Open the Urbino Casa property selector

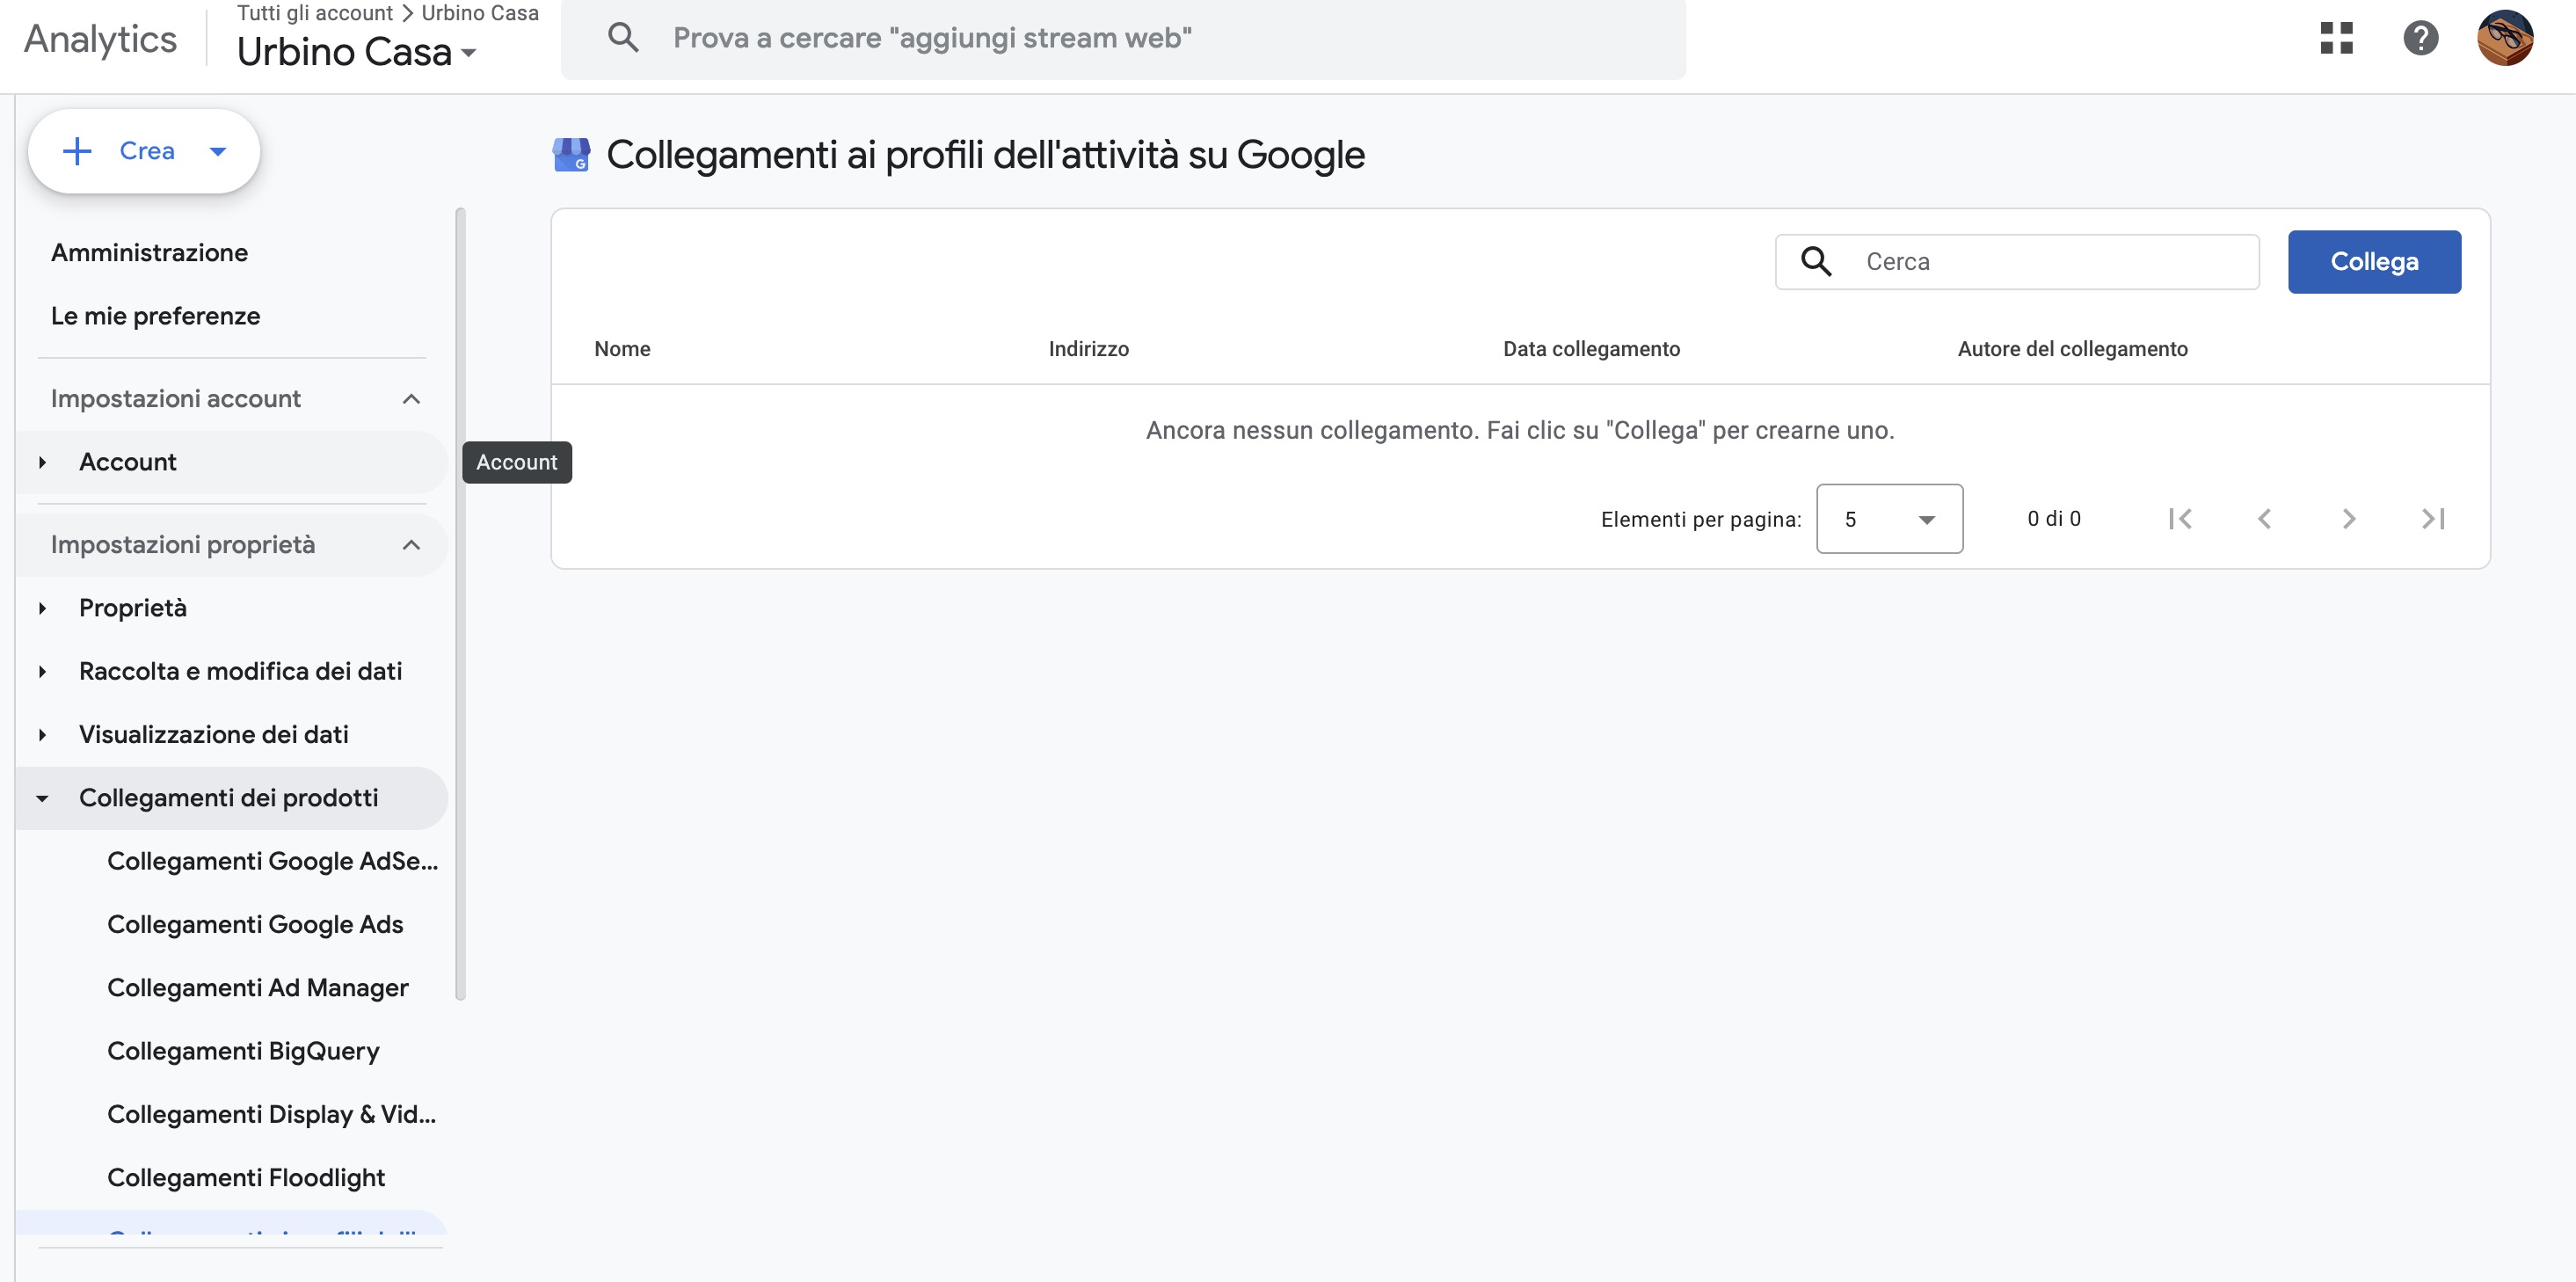click(x=356, y=52)
